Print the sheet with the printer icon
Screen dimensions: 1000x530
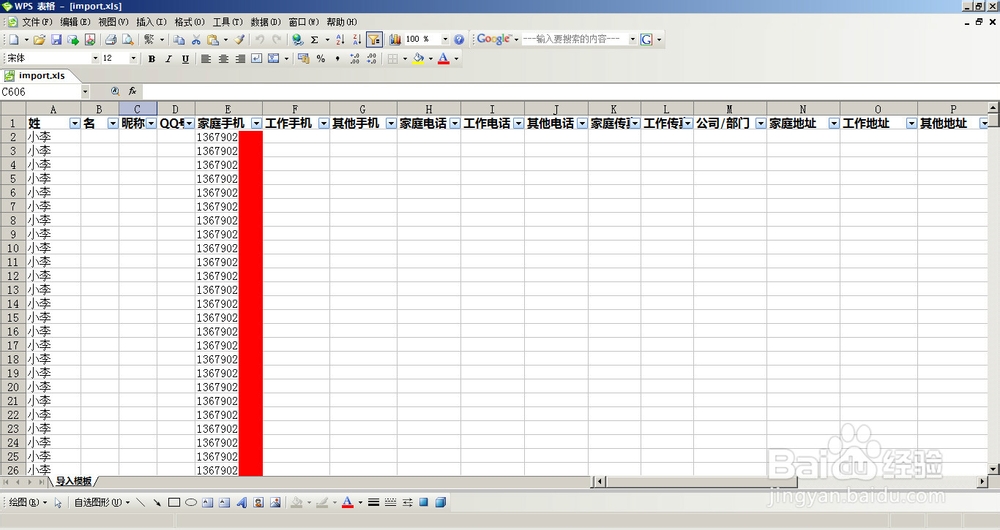tap(111, 40)
